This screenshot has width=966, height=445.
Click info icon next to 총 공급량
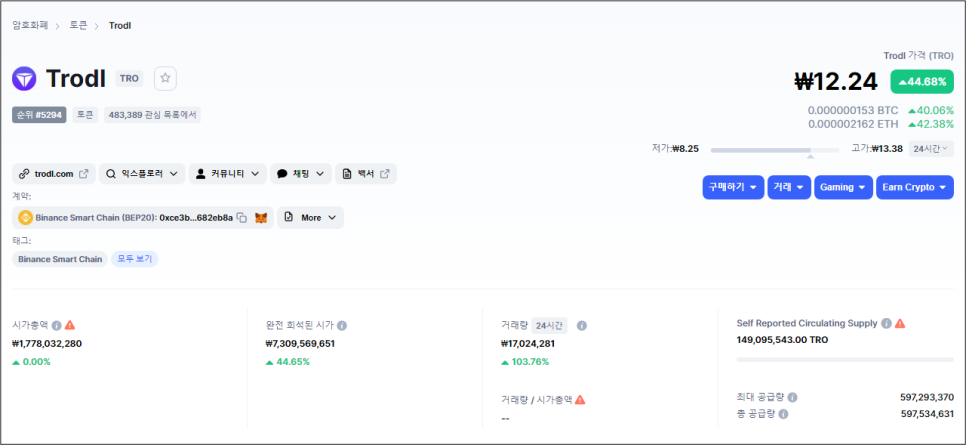783,414
